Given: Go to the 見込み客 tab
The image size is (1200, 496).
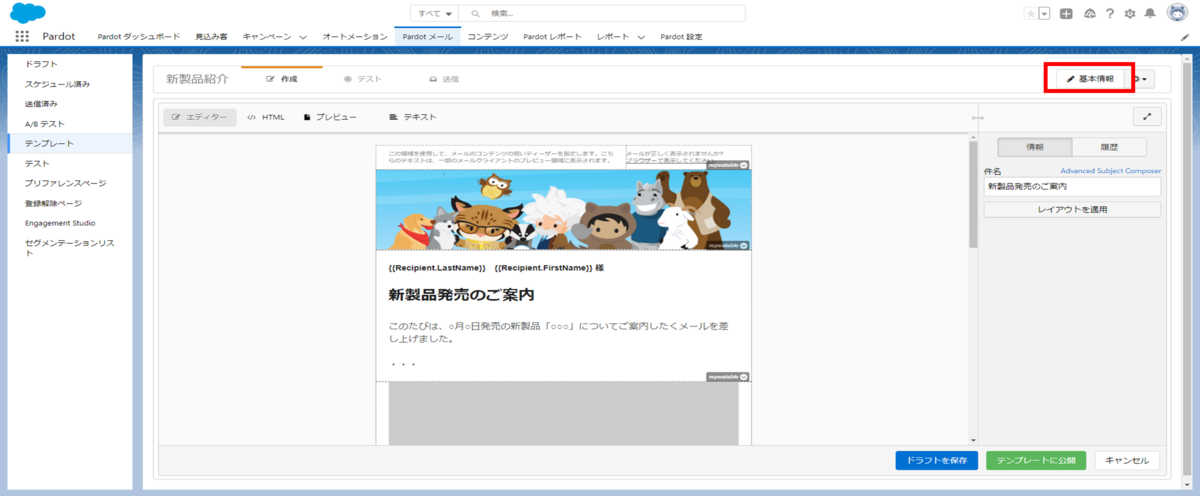Looking at the screenshot, I should [x=211, y=37].
